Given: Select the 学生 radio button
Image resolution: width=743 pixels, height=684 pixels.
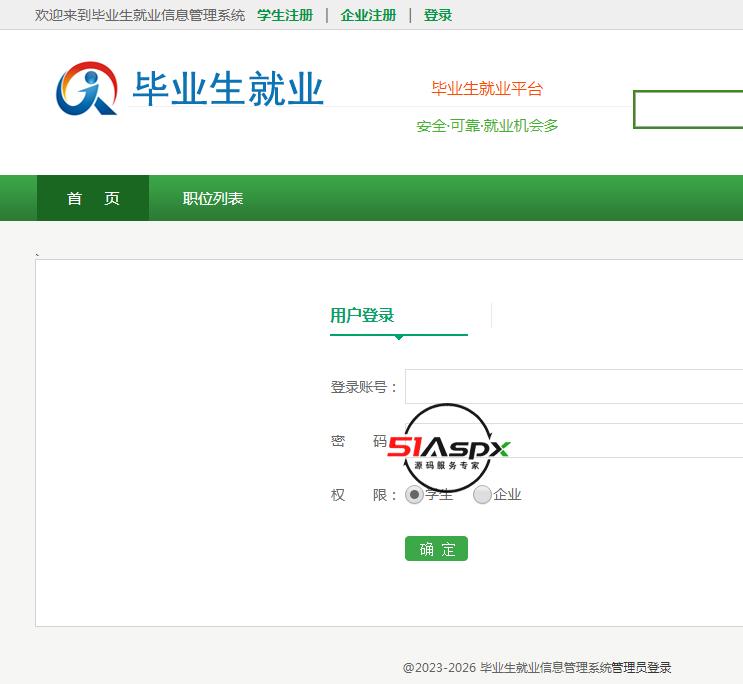Looking at the screenshot, I should tap(414, 495).
